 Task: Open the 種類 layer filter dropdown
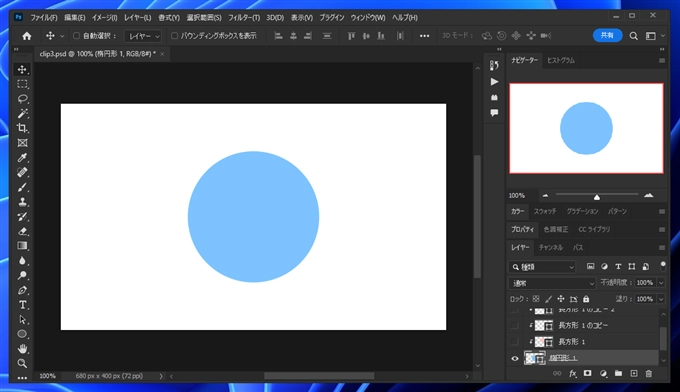pos(542,267)
